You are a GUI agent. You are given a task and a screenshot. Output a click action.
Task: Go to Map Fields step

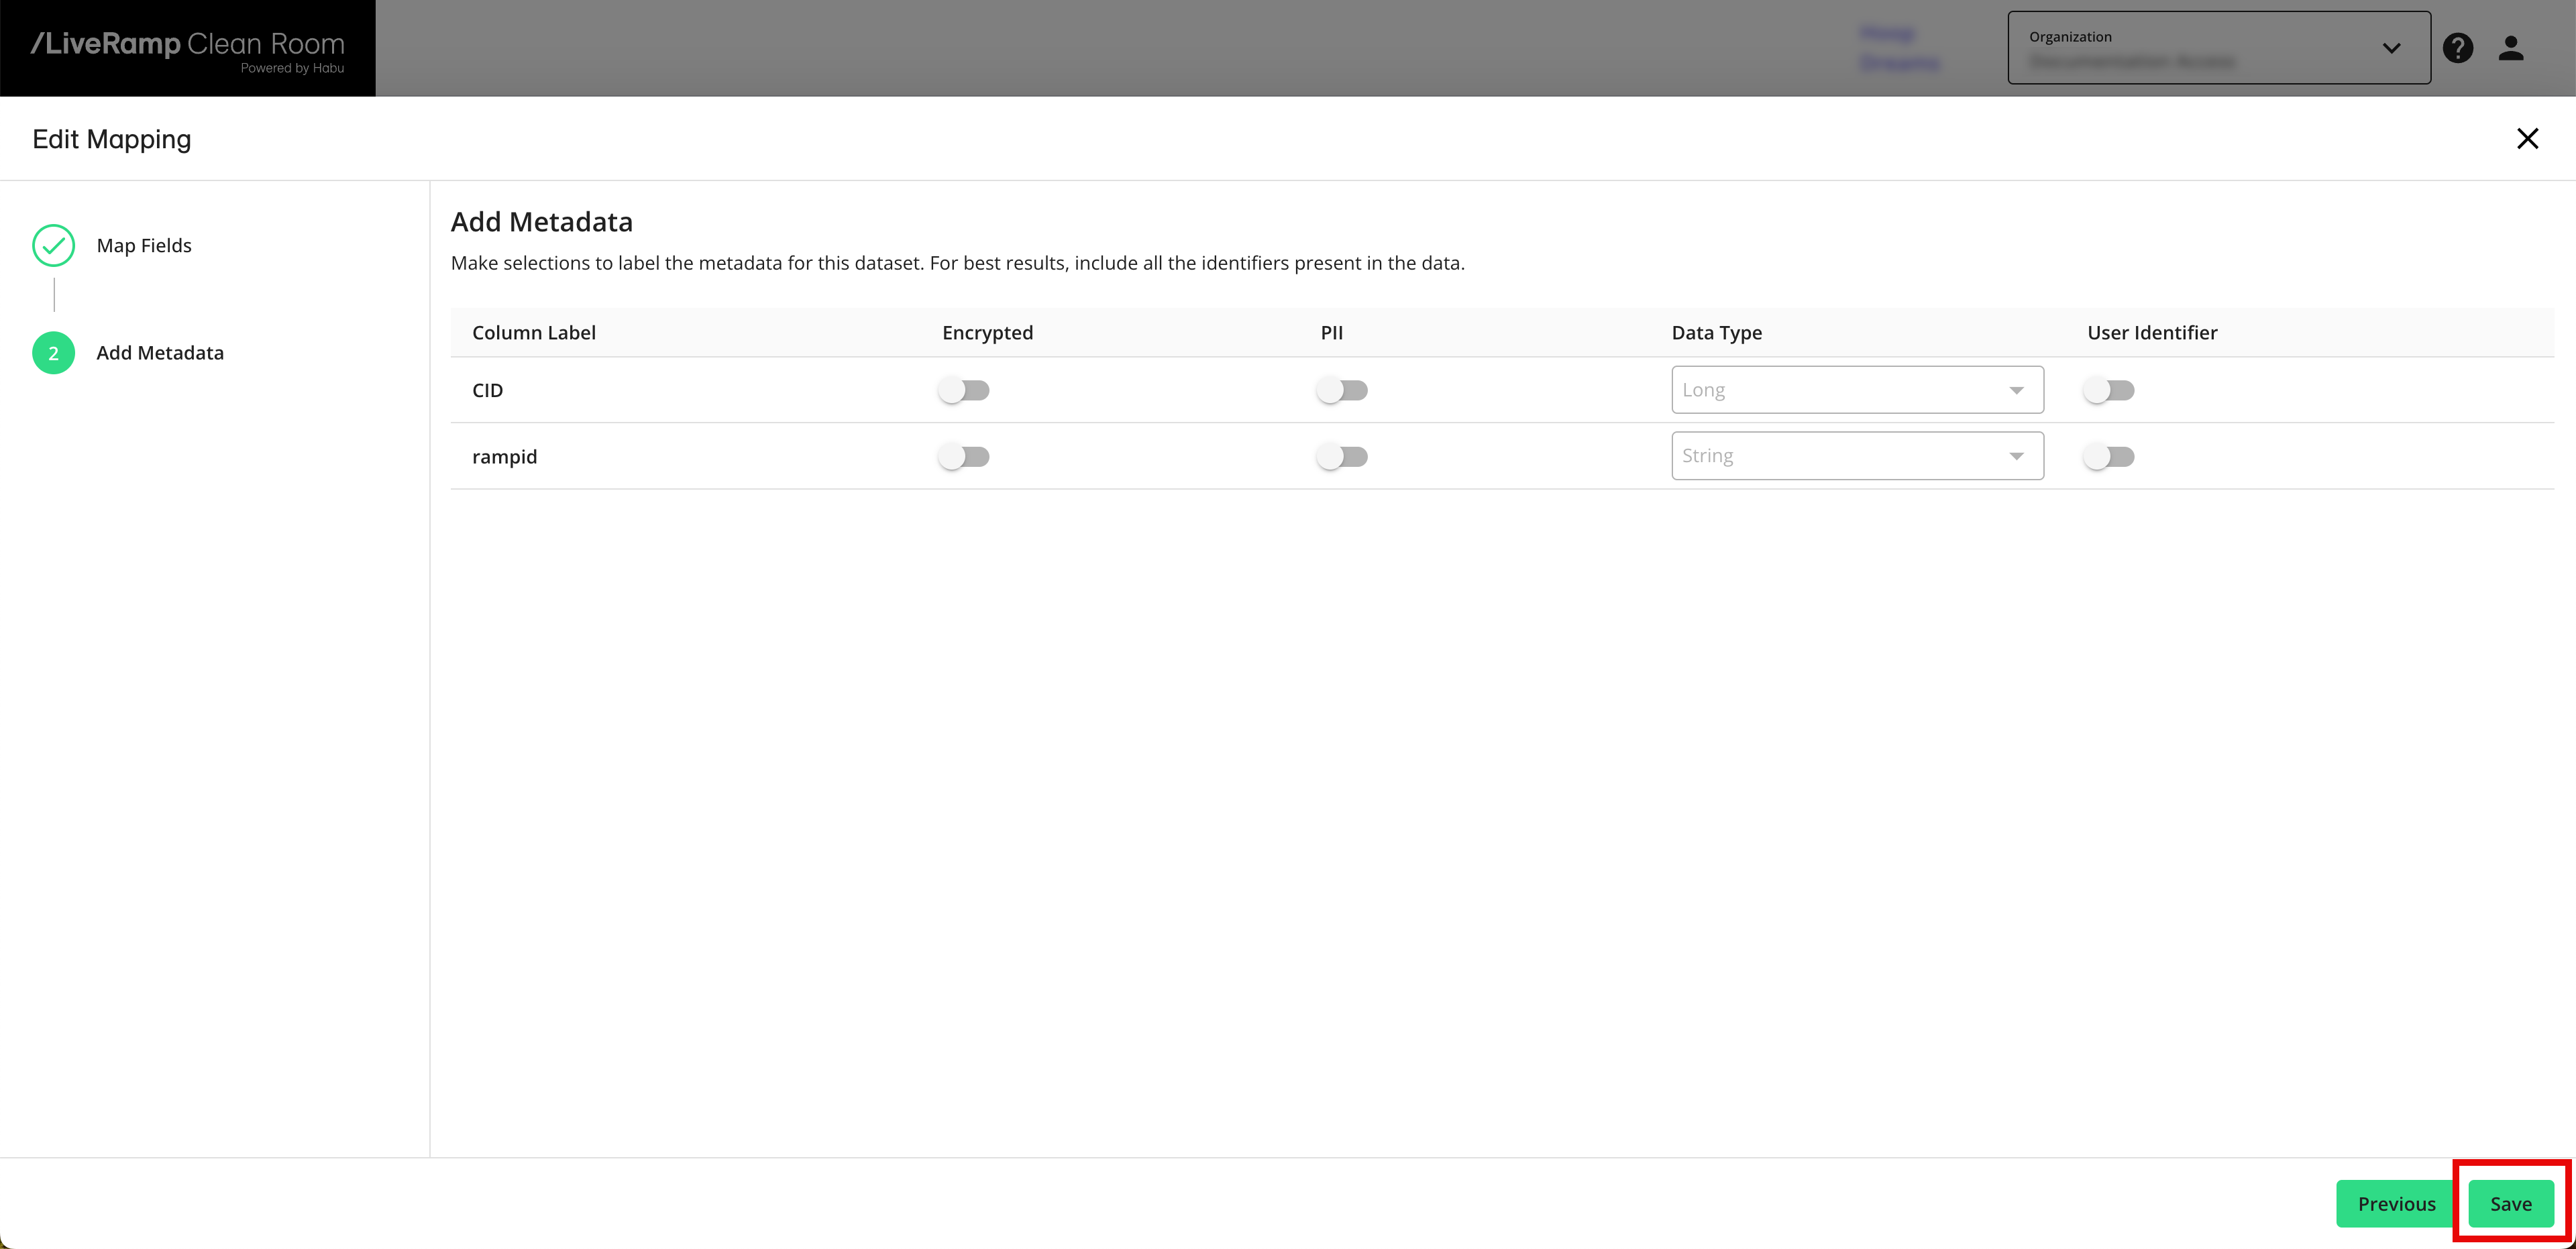[x=144, y=245]
